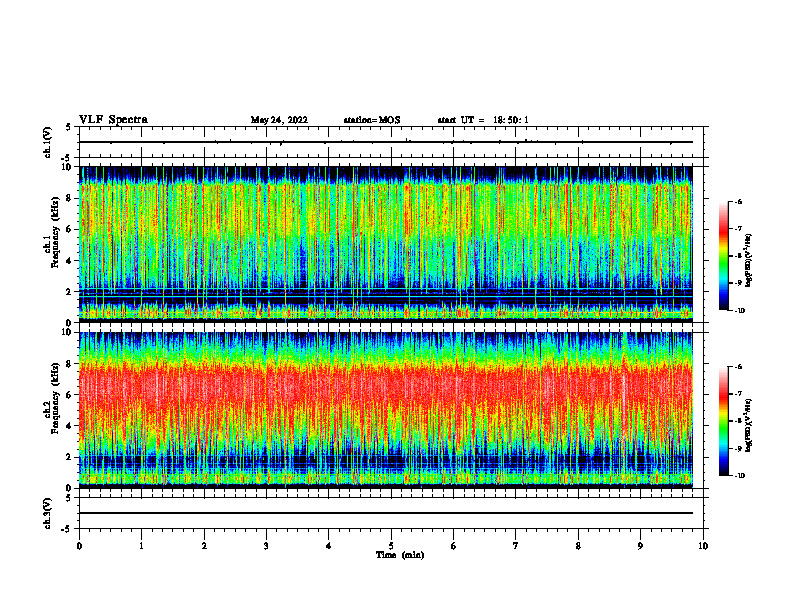This screenshot has height=612, width=792.
Task: Click the time axis tick label '3'
Action: [x=266, y=546]
